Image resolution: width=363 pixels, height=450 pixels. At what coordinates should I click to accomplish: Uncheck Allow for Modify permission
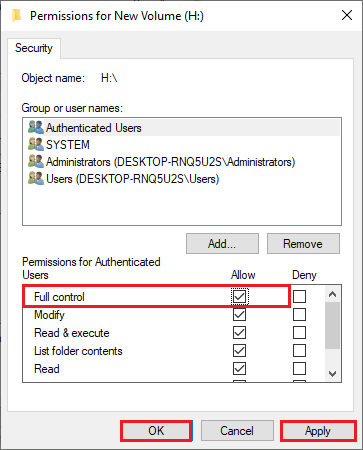tap(239, 314)
